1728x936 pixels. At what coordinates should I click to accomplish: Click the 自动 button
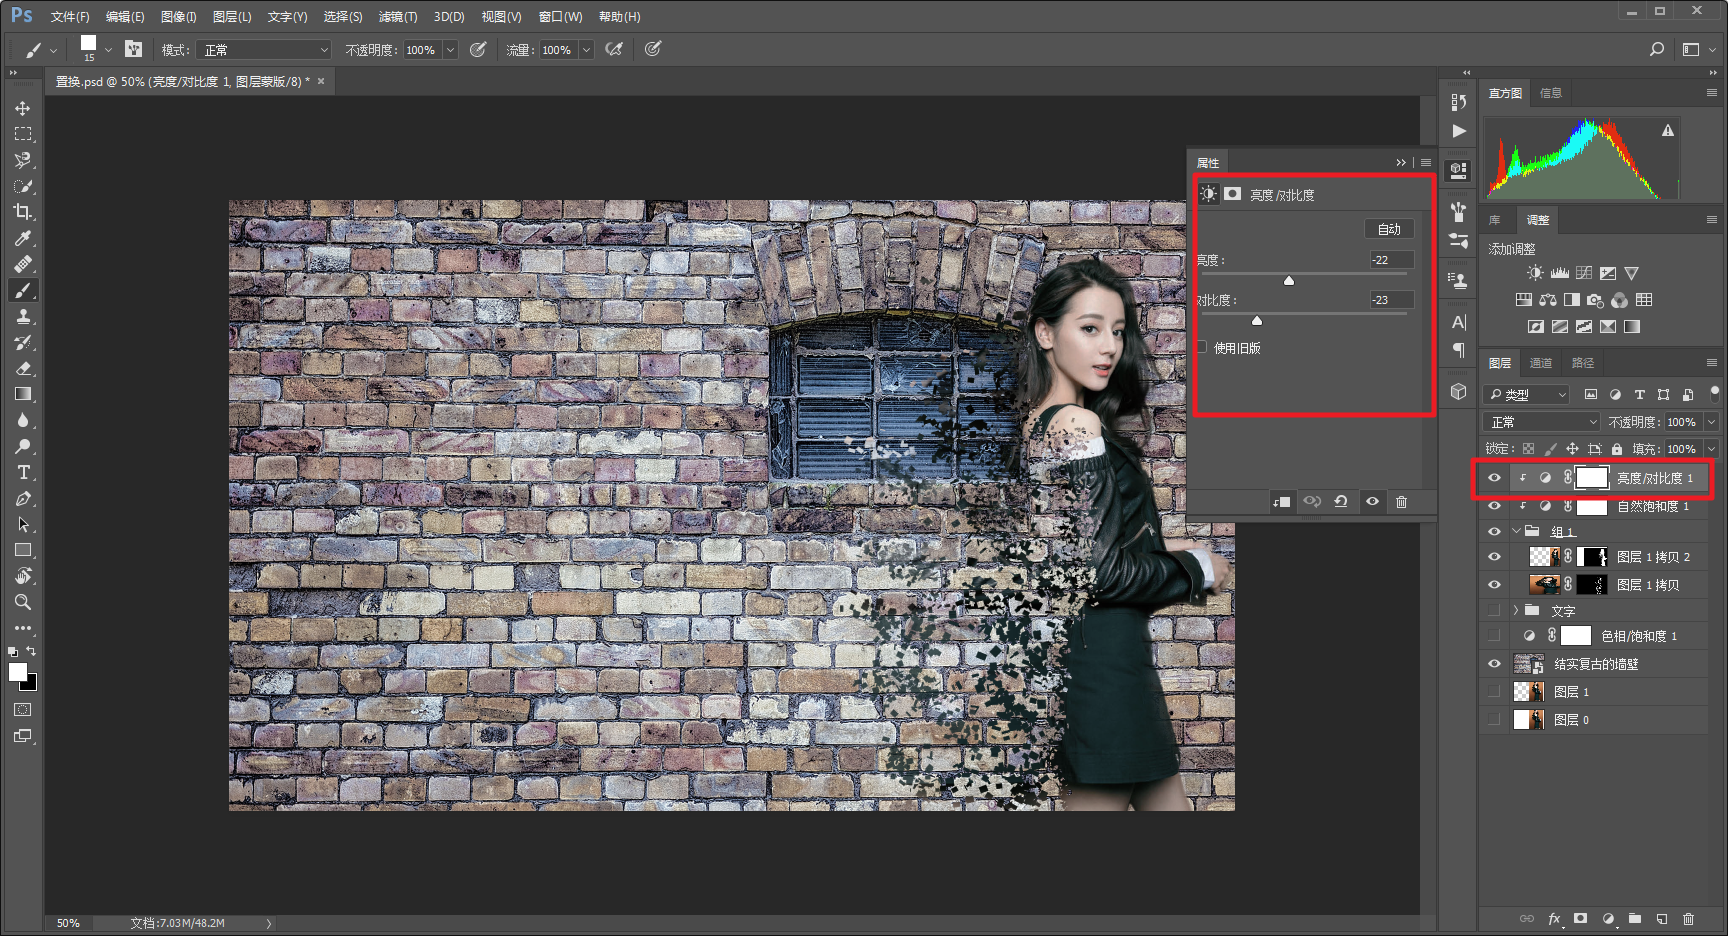pyautogui.click(x=1389, y=229)
